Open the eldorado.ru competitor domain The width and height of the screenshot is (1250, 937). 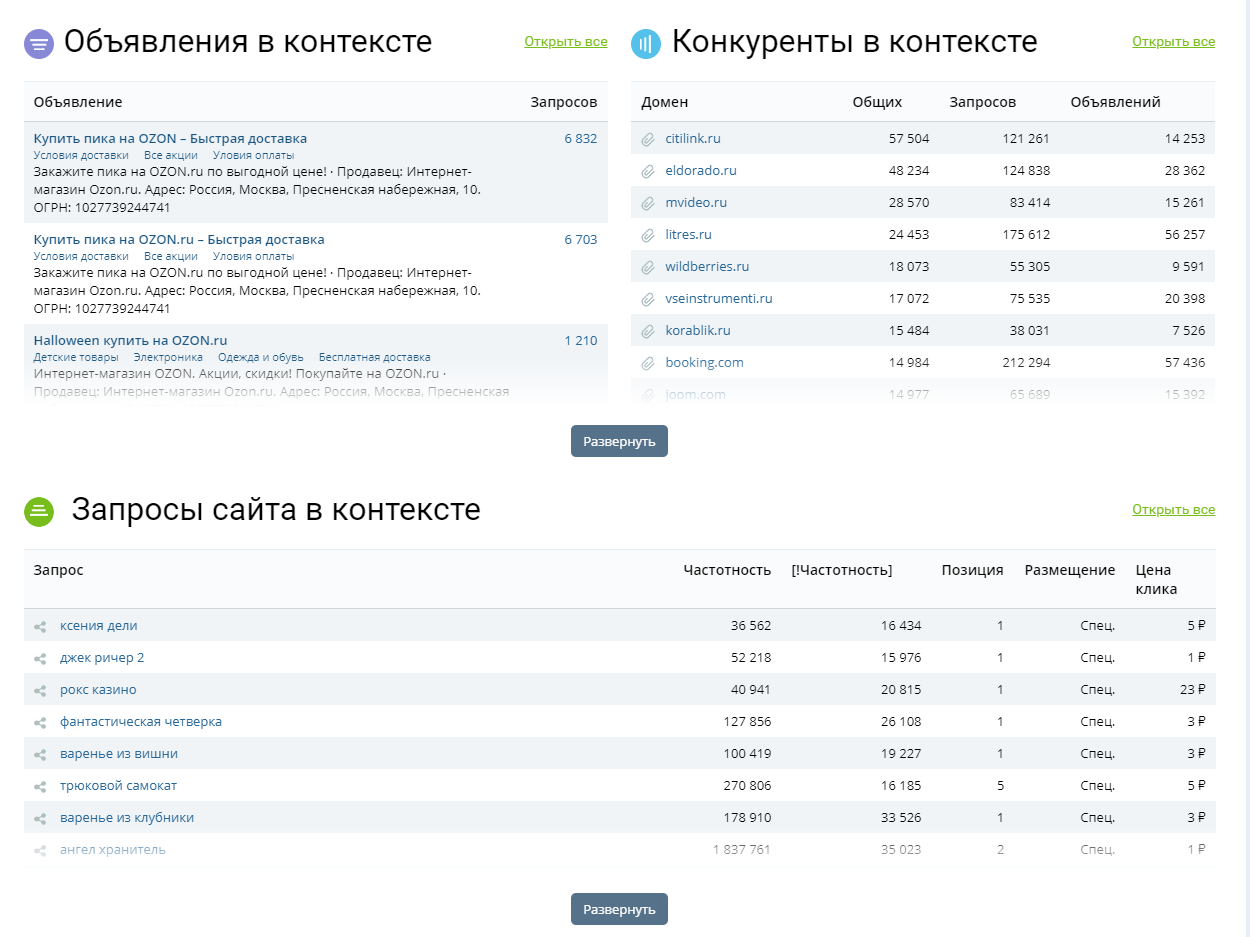point(701,171)
